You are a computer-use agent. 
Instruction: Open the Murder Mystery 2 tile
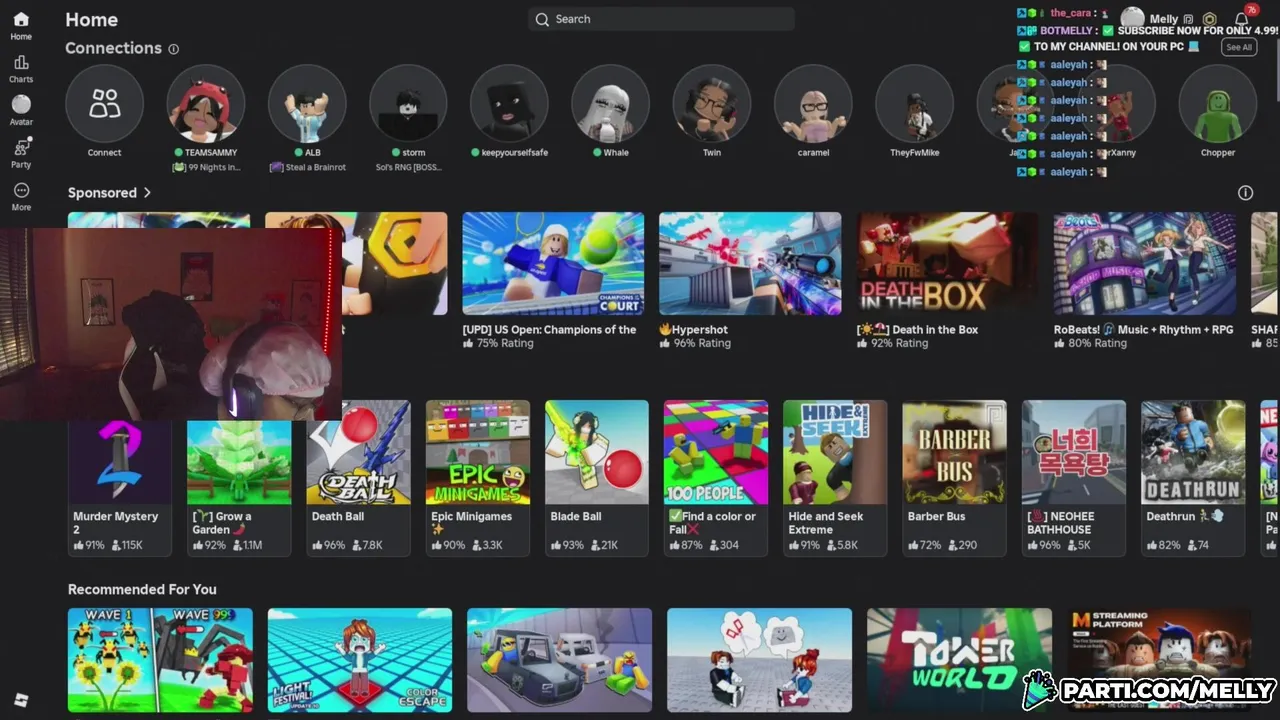pos(119,478)
